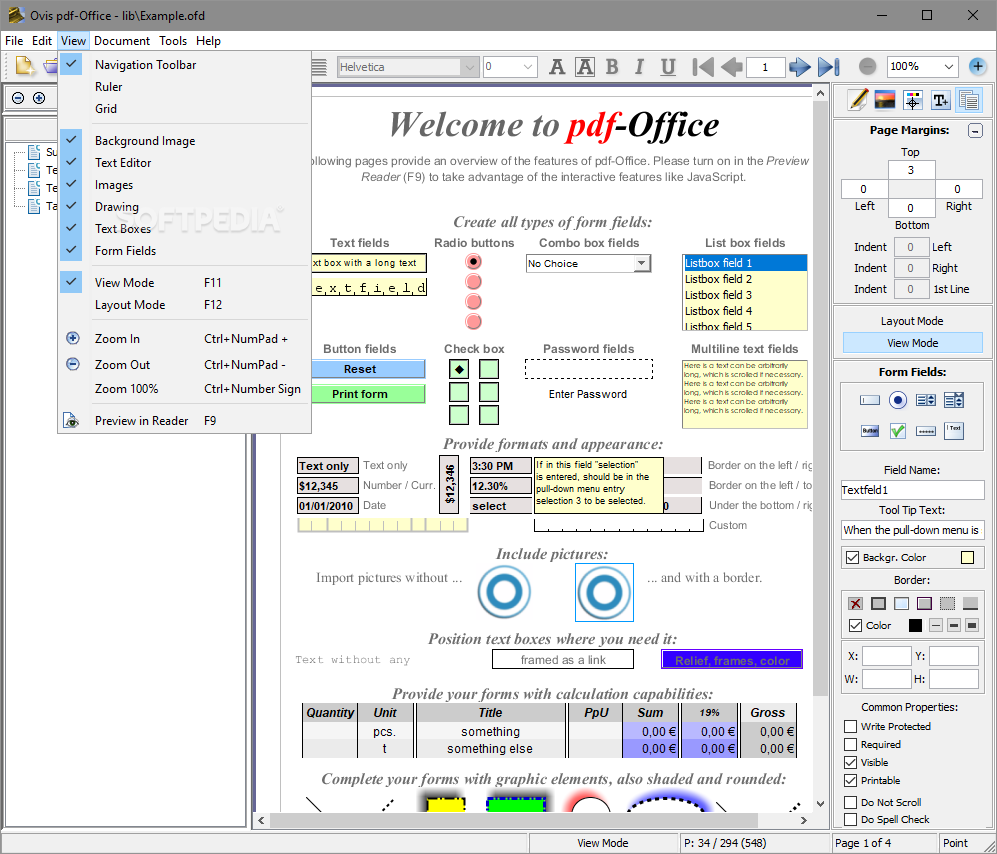This screenshot has width=997, height=854.
Task: Toggle bold with the B icon
Action: click(612, 66)
